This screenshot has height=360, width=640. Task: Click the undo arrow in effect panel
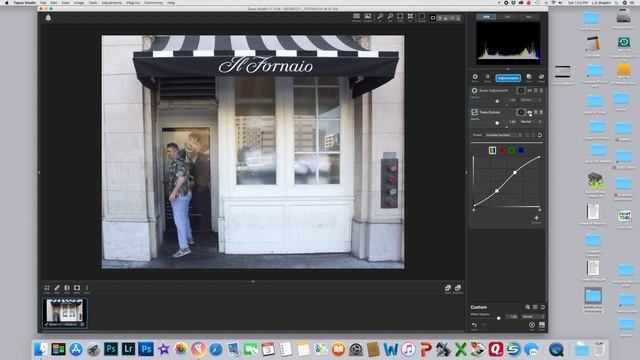[474, 325]
